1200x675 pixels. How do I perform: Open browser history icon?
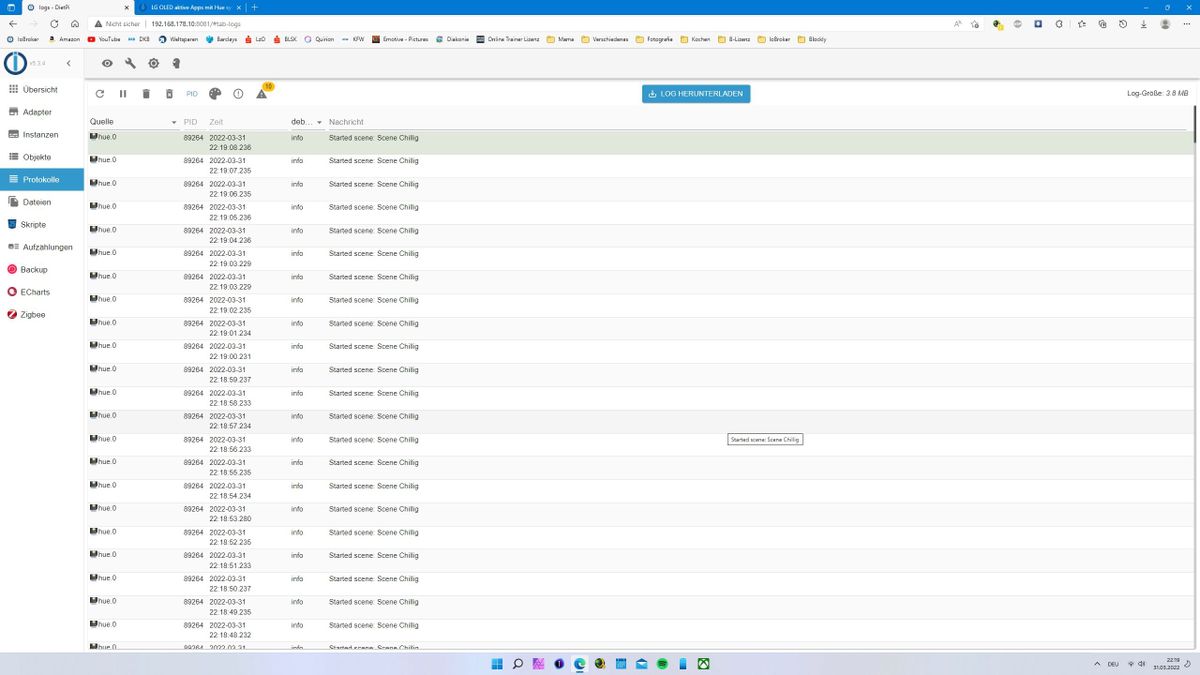click(x=1123, y=23)
